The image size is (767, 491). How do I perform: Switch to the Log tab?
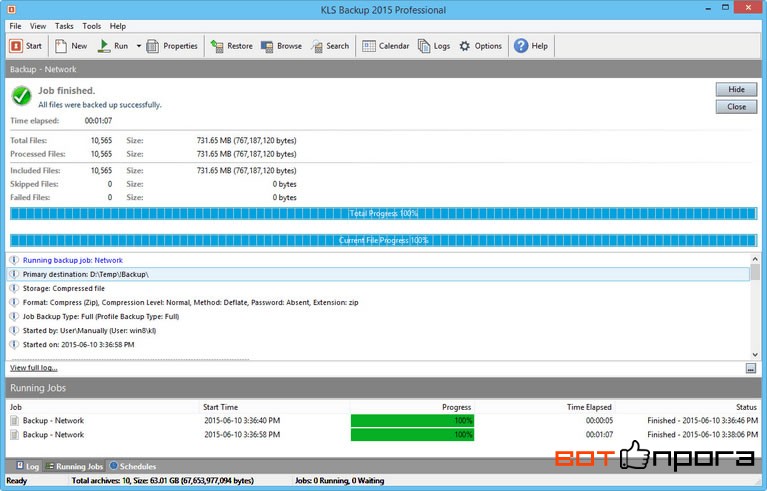tap(27, 466)
